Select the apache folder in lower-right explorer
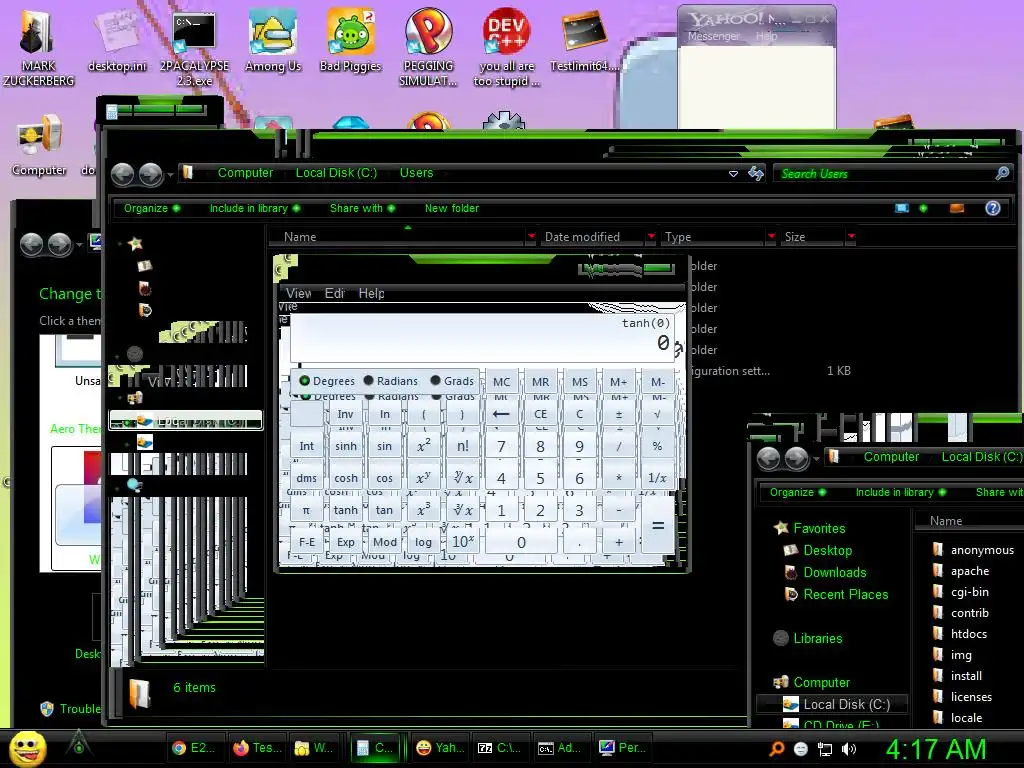The height and width of the screenshot is (768, 1024). (969, 571)
